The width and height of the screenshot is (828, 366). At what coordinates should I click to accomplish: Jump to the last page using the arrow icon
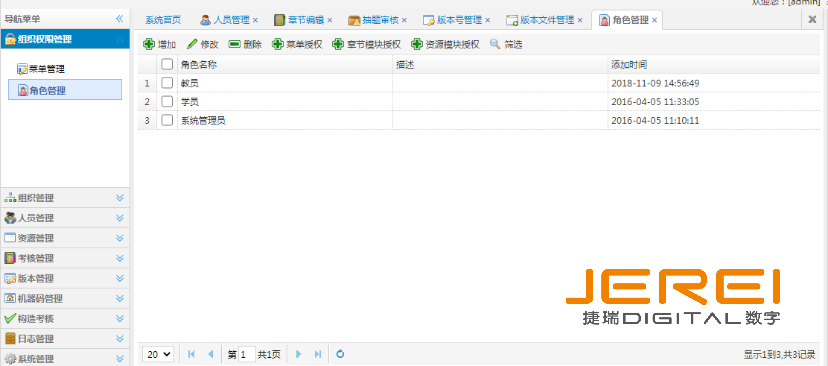[317, 354]
